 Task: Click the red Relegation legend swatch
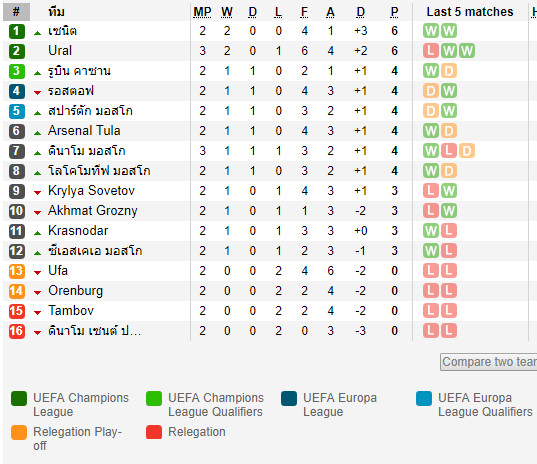pos(154,432)
